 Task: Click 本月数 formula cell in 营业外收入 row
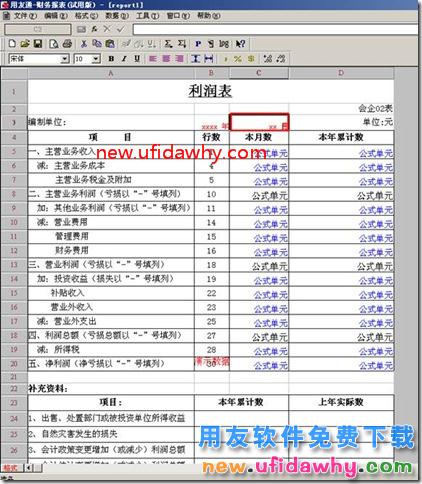click(x=259, y=307)
